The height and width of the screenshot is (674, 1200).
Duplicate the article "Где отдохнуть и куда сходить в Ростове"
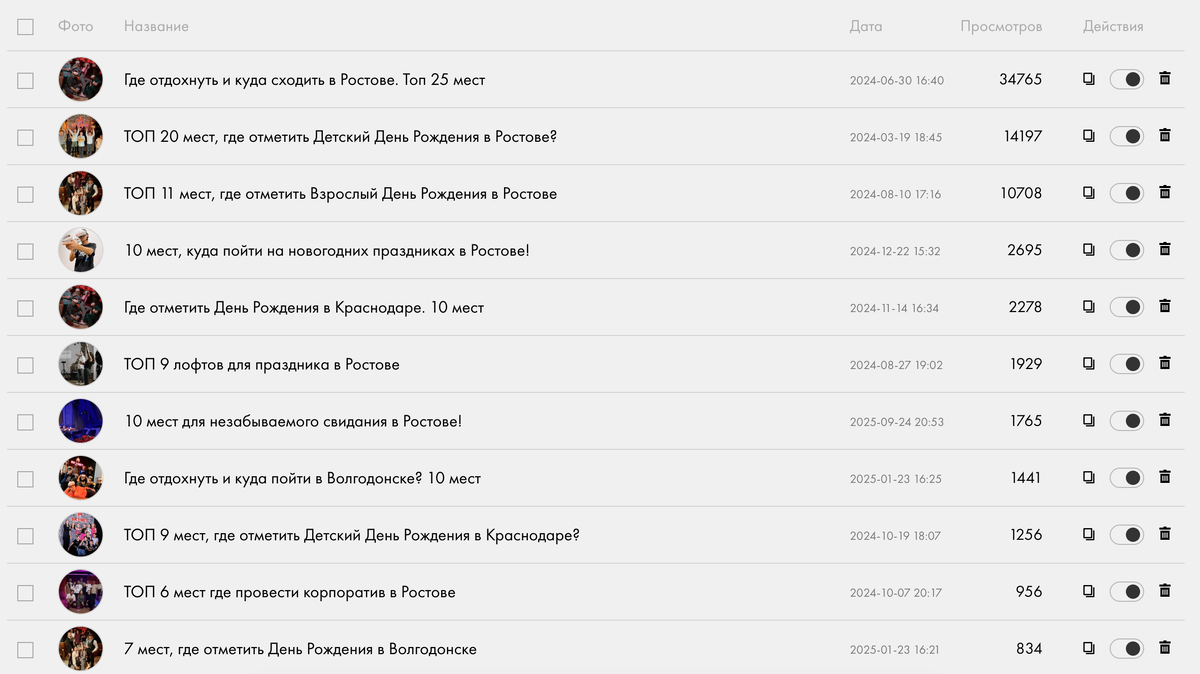[1089, 80]
